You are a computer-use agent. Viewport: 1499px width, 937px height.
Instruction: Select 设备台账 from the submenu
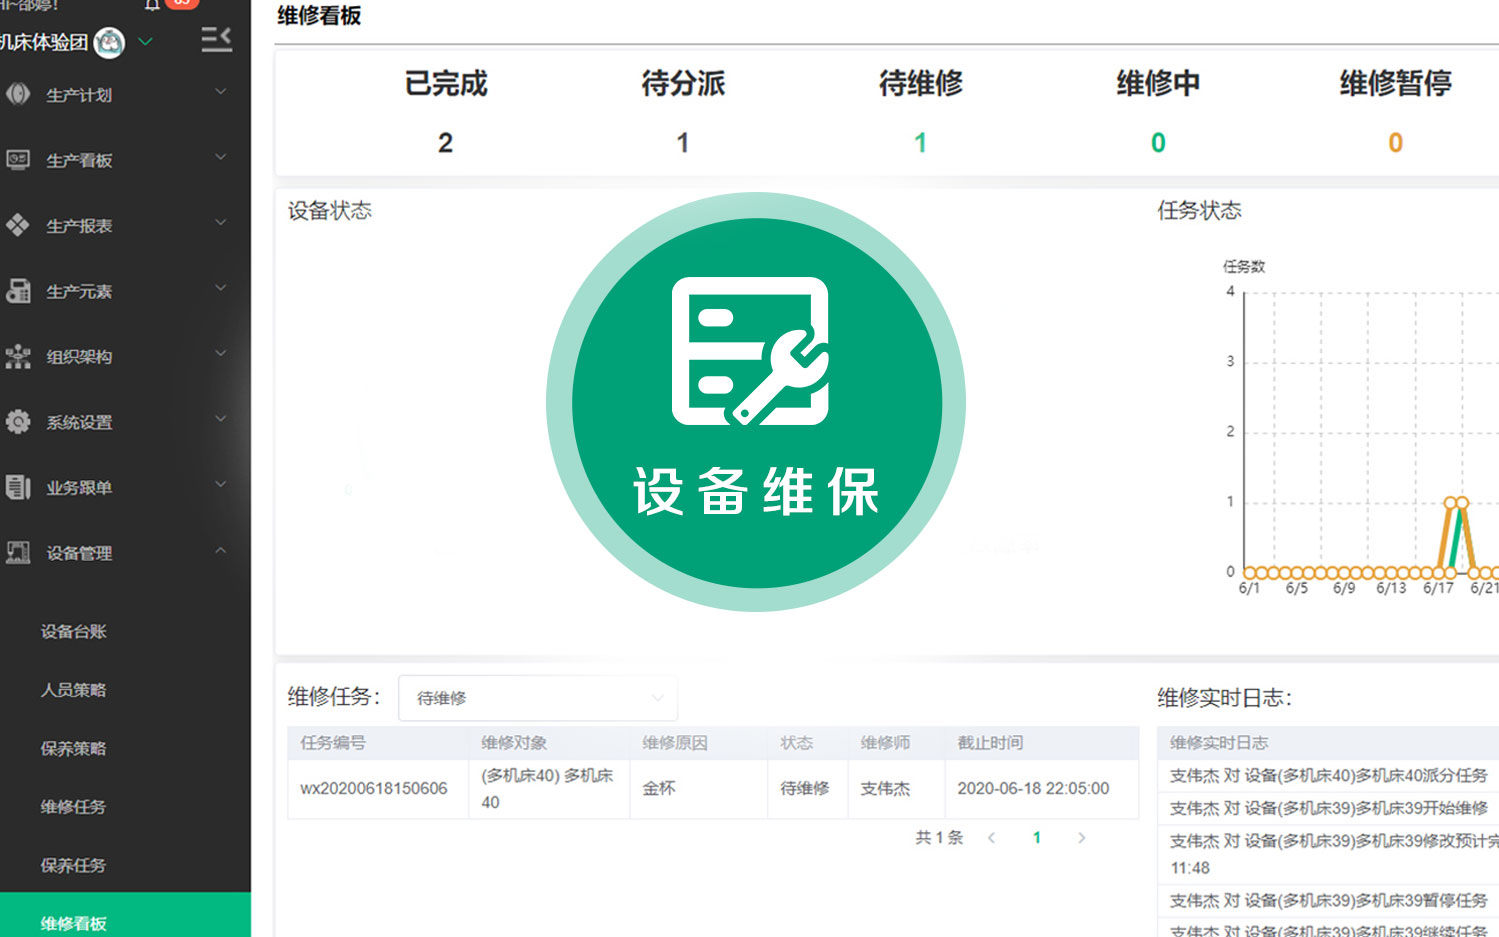tap(72, 631)
